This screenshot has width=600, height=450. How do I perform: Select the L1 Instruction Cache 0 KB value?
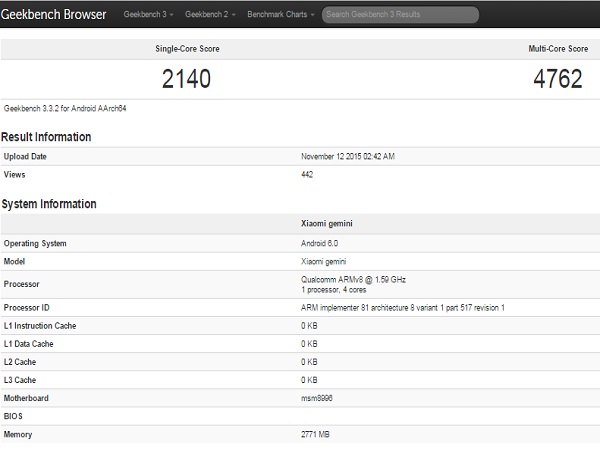(309, 326)
